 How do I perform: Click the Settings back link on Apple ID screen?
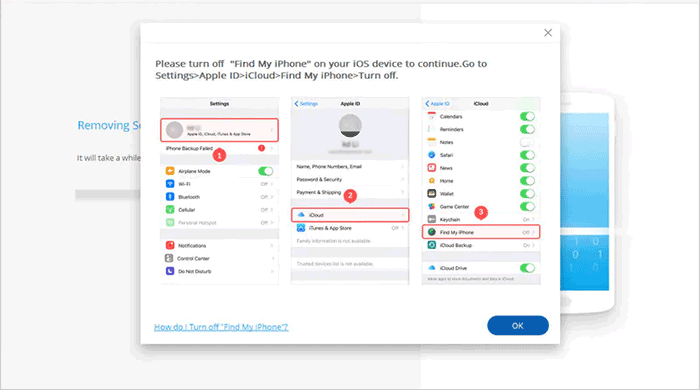306,104
